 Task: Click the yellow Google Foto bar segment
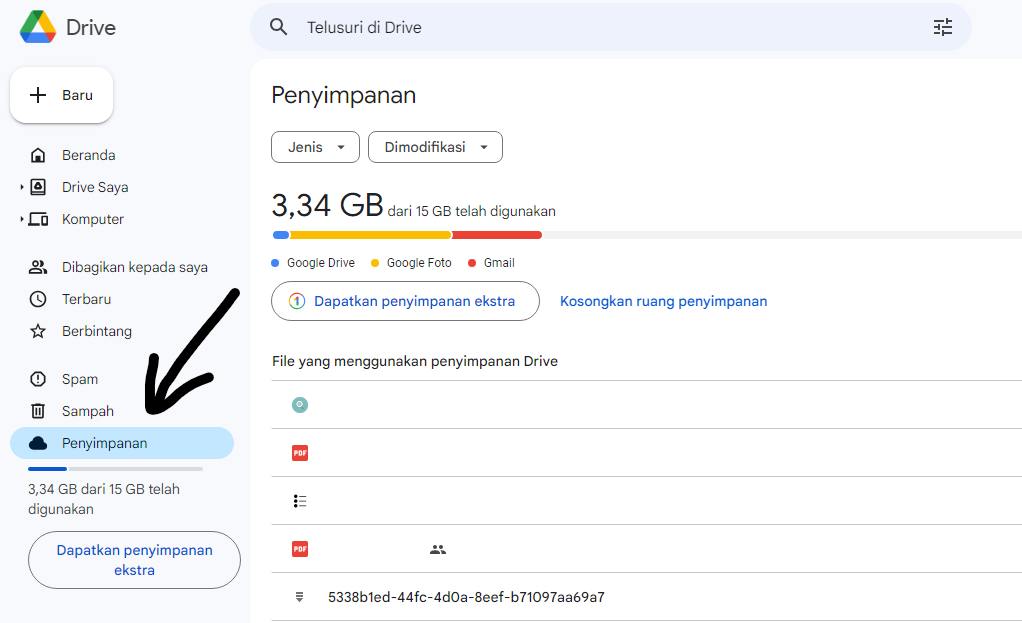[x=370, y=235]
